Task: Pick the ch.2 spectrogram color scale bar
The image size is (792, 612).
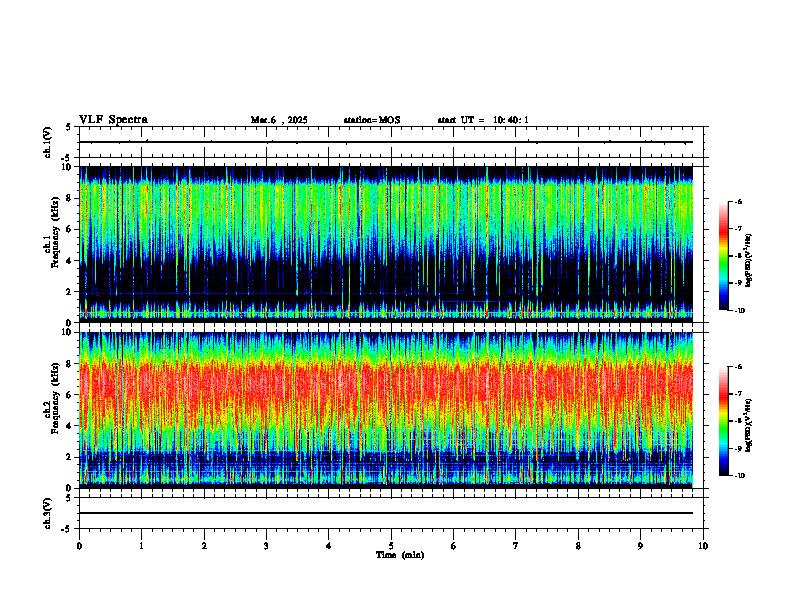Action: 723,421
